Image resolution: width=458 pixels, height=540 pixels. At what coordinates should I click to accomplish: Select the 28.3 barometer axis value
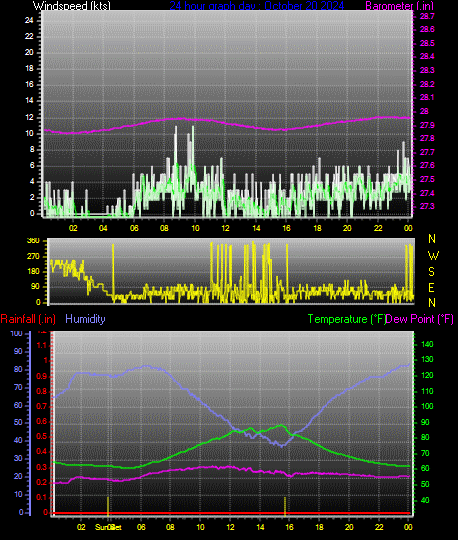[427, 70]
